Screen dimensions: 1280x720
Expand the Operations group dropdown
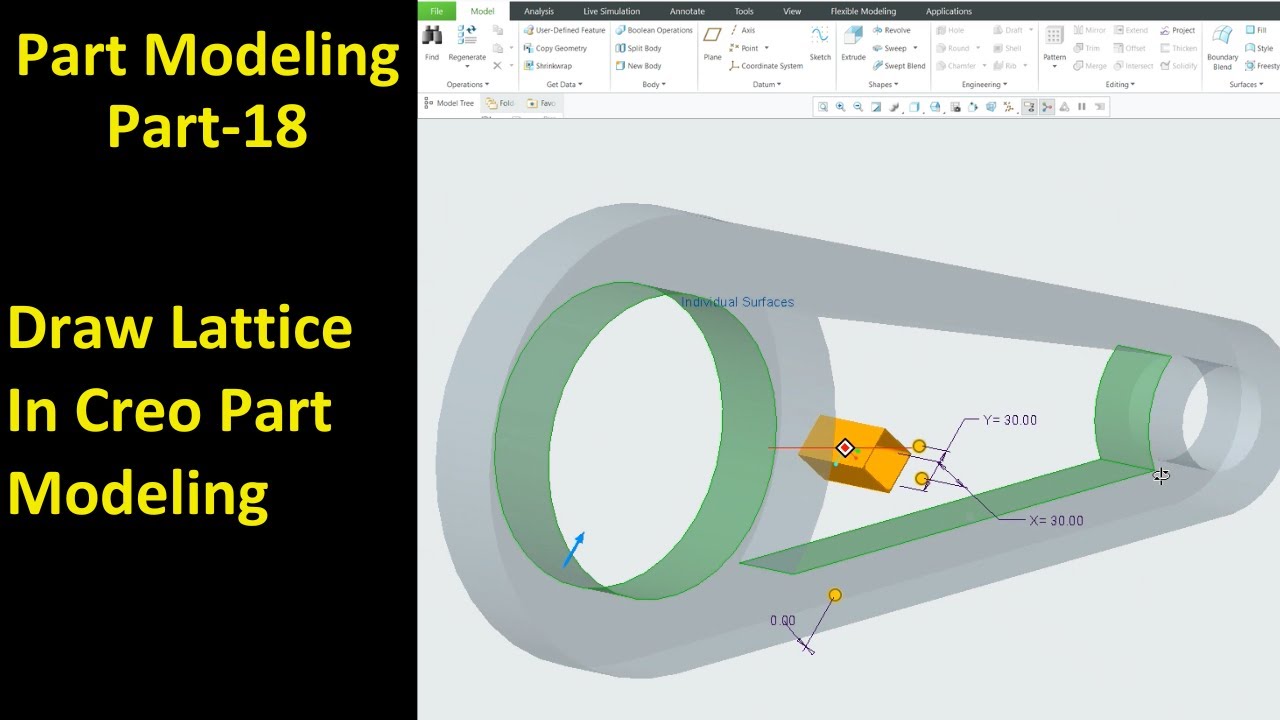click(x=467, y=84)
